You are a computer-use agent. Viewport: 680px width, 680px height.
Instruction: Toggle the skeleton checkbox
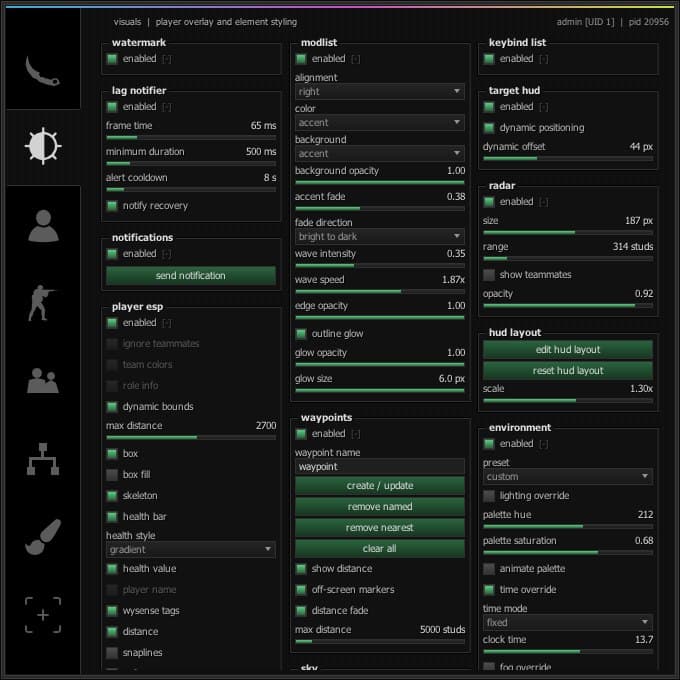(112, 495)
